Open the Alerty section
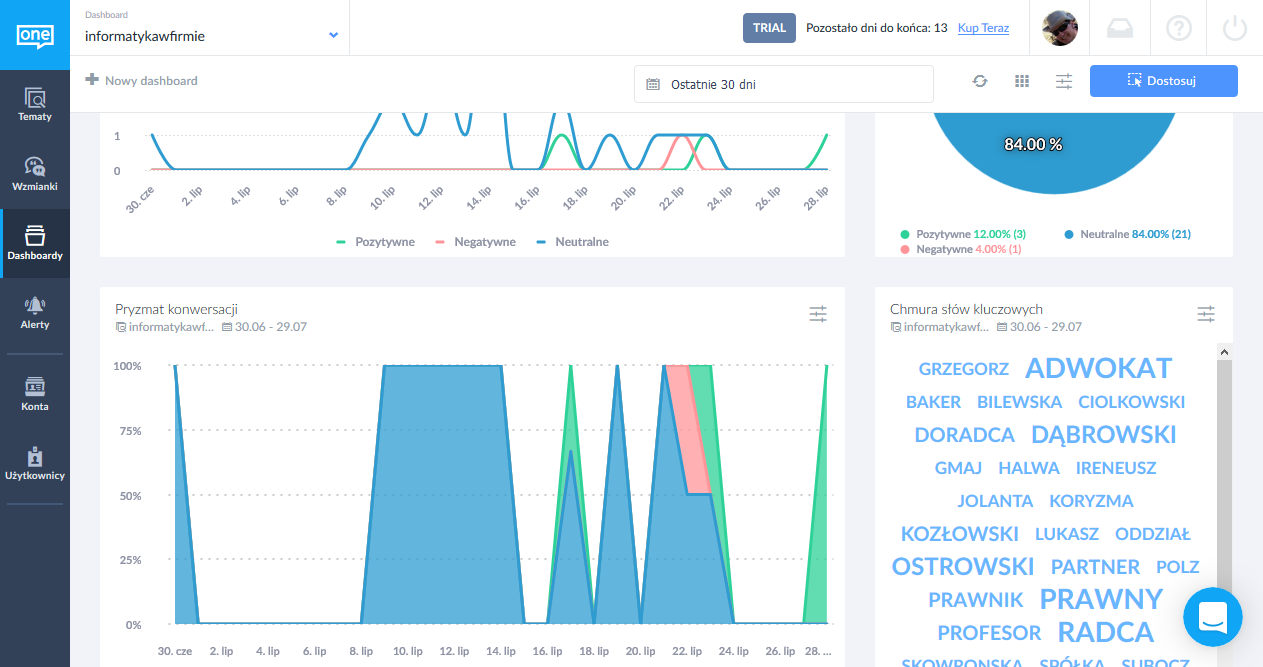 (35, 312)
